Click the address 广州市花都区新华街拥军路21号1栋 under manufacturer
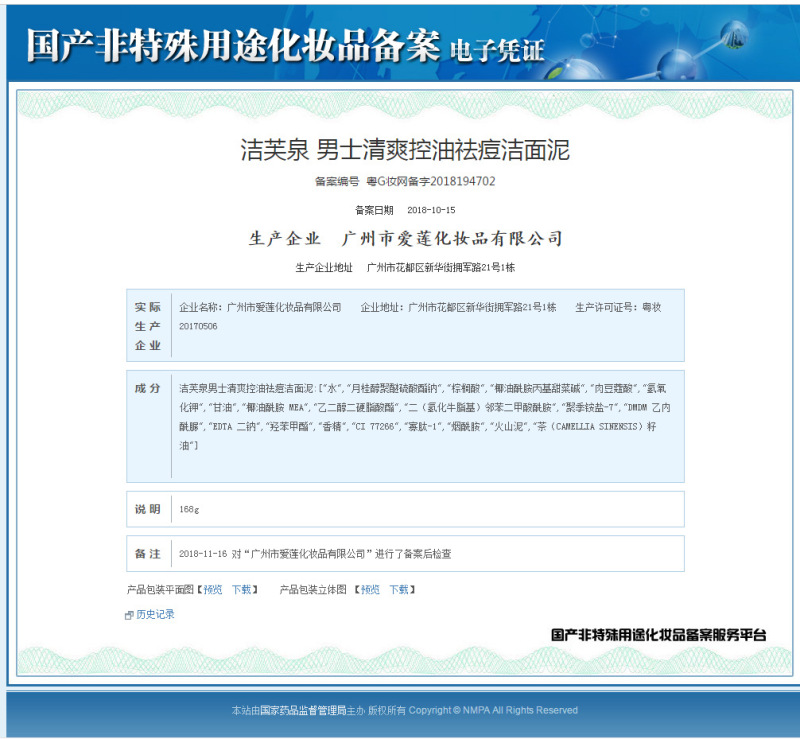This screenshot has height=739, width=800. click(x=441, y=267)
